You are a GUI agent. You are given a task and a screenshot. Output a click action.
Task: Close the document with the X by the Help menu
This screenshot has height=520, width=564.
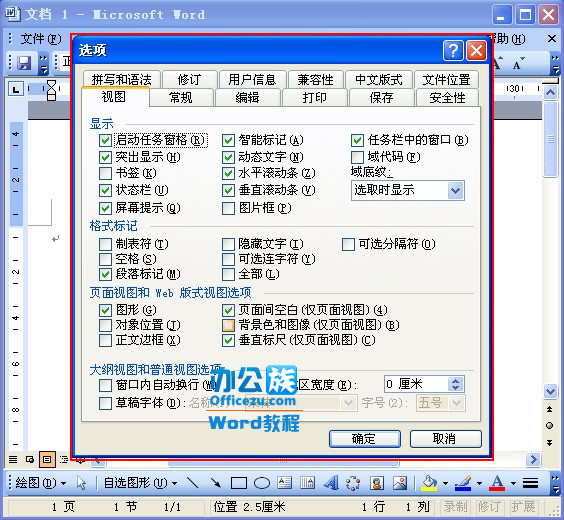click(x=552, y=39)
